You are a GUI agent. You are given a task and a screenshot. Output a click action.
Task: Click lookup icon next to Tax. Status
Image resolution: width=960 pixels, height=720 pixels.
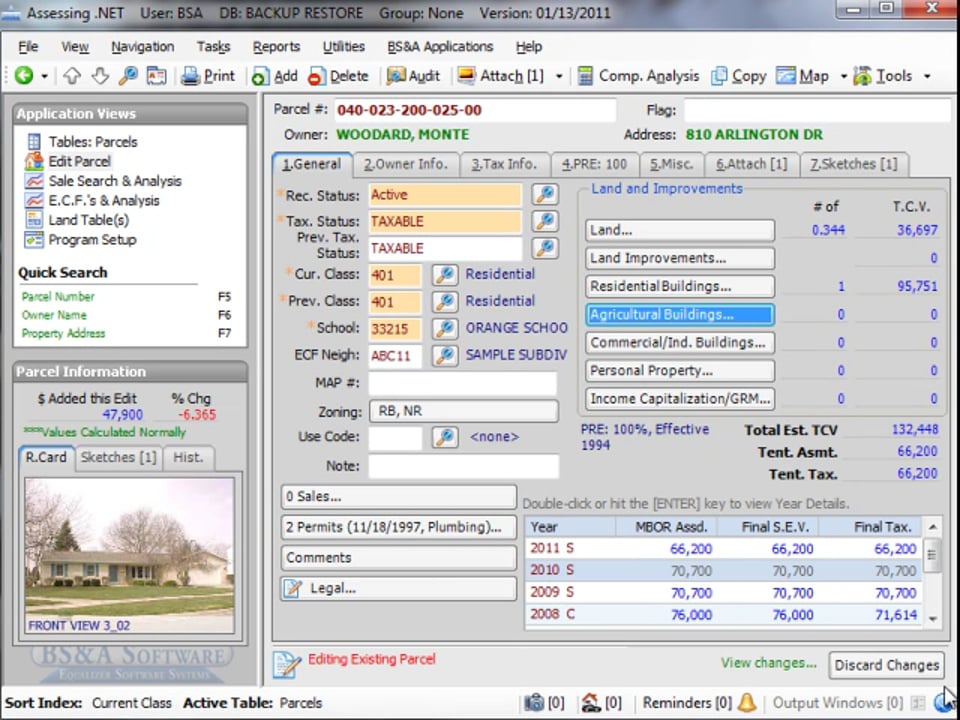(545, 221)
